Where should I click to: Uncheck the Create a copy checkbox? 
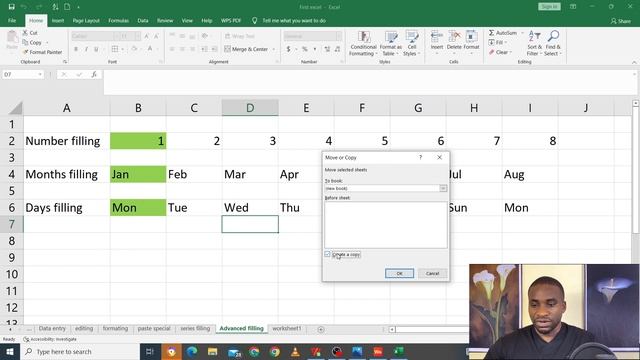pyautogui.click(x=327, y=254)
